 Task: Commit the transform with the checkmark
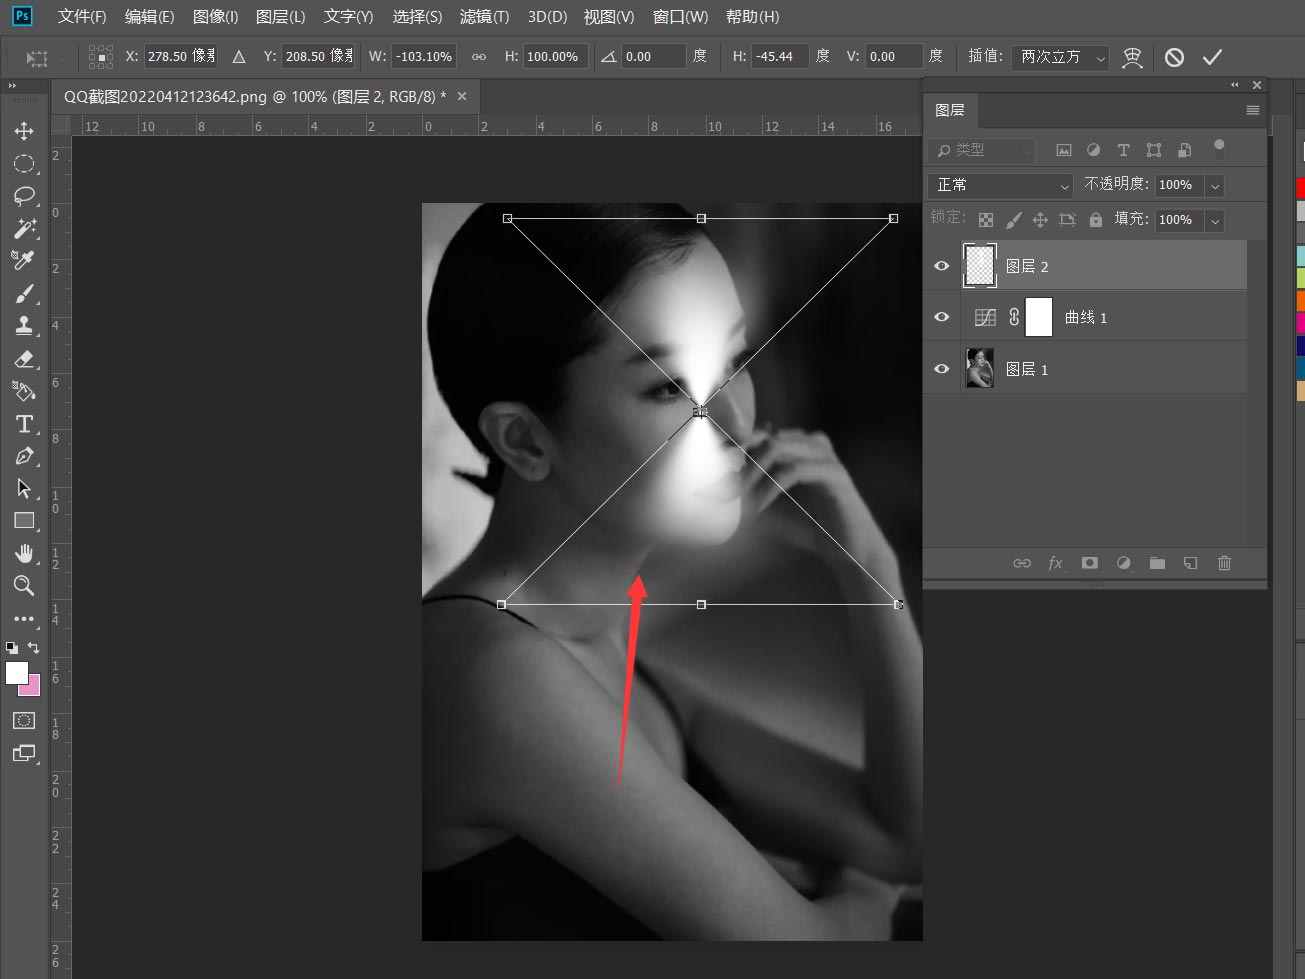coord(1212,57)
